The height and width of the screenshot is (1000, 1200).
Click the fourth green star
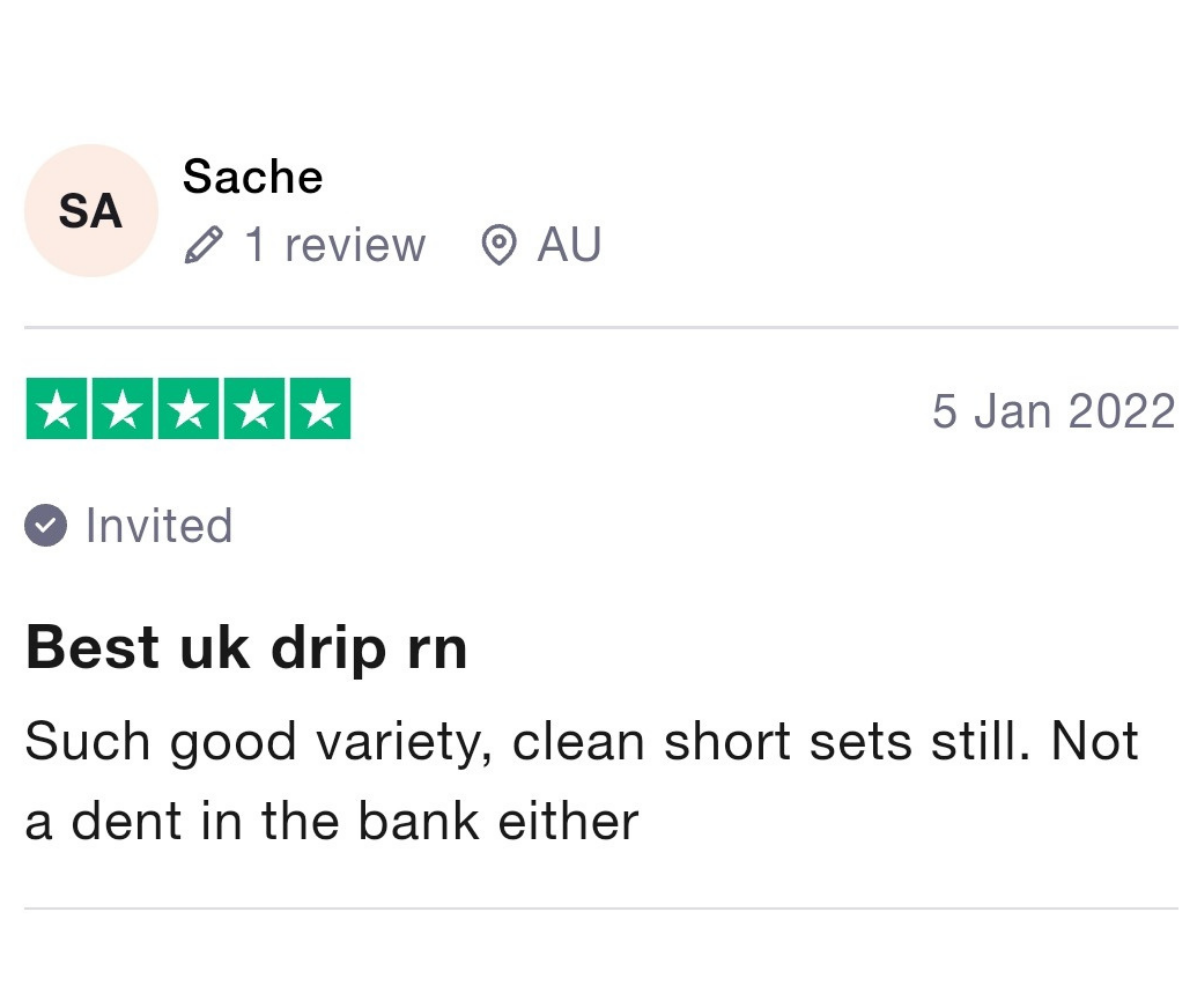click(x=254, y=409)
